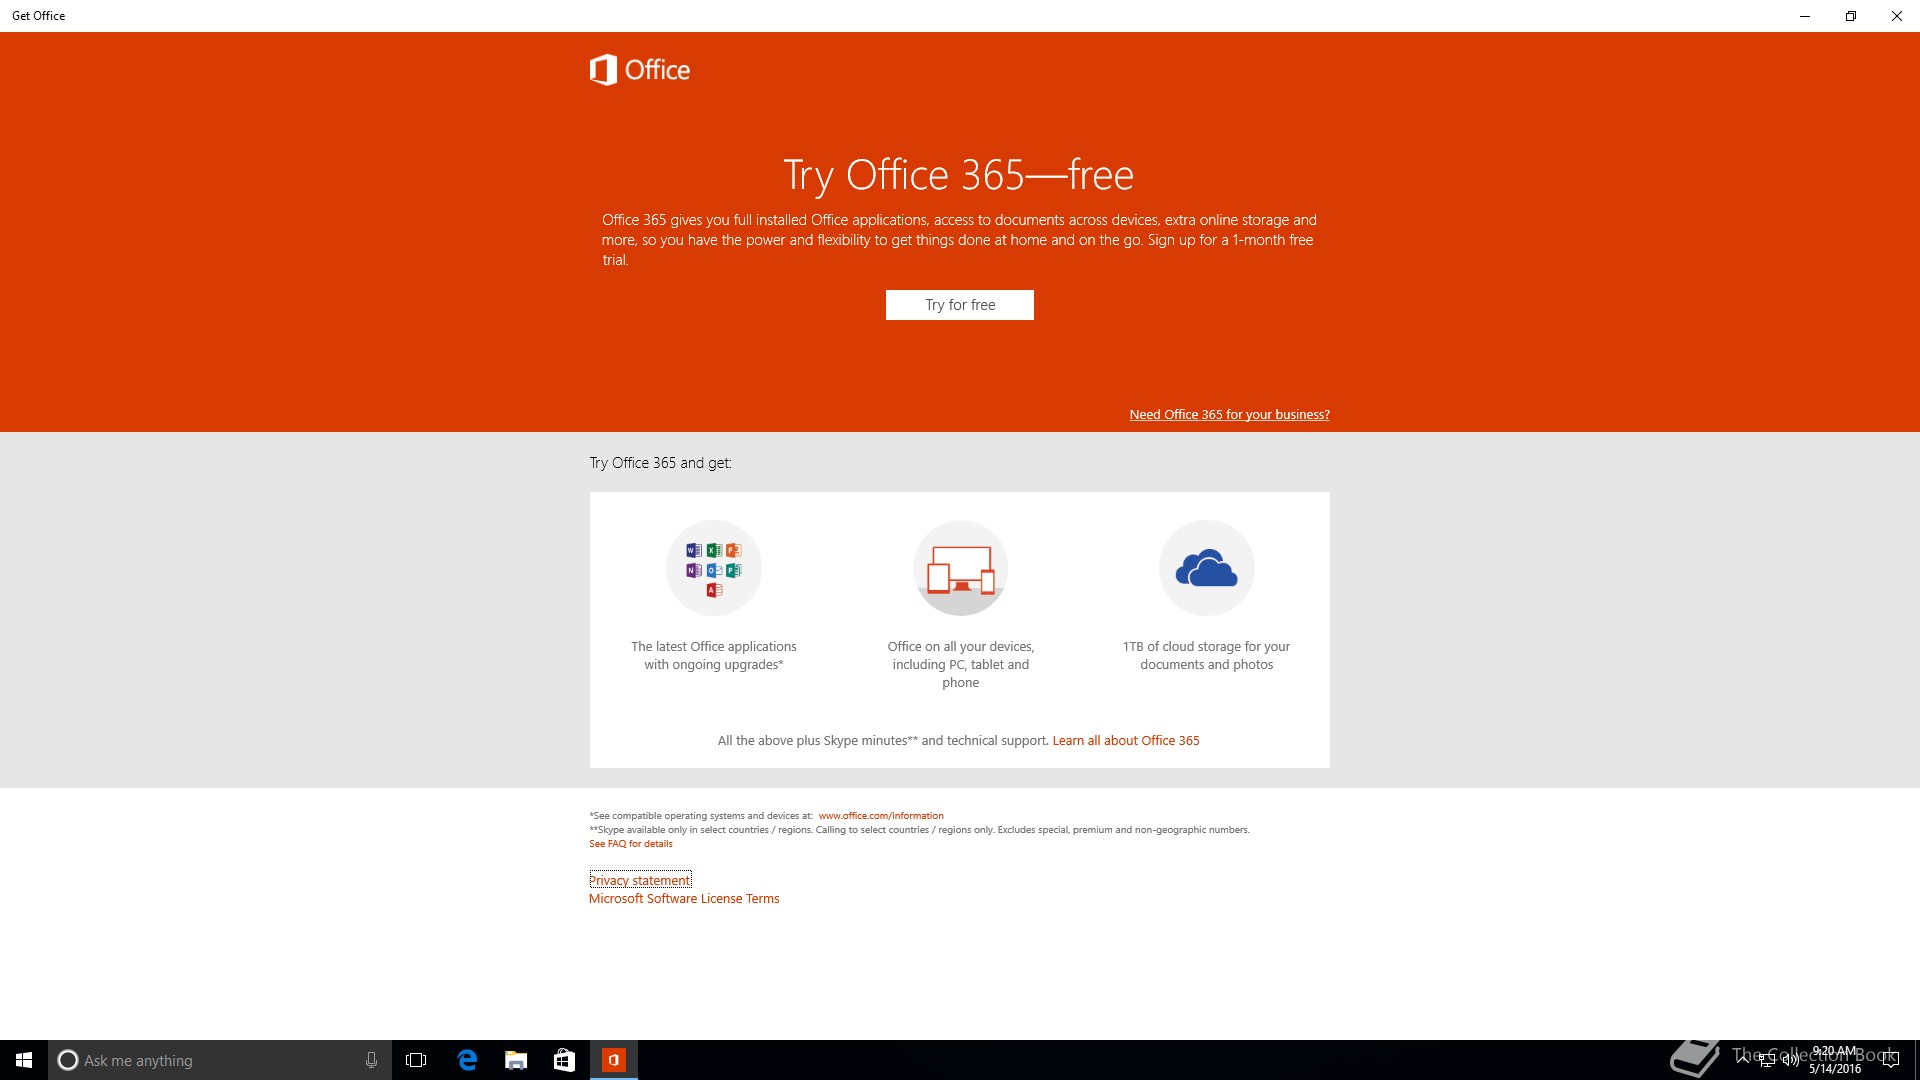This screenshot has height=1080, width=1920.
Task: Restore down the Get Office window
Action: [1851, 16]
